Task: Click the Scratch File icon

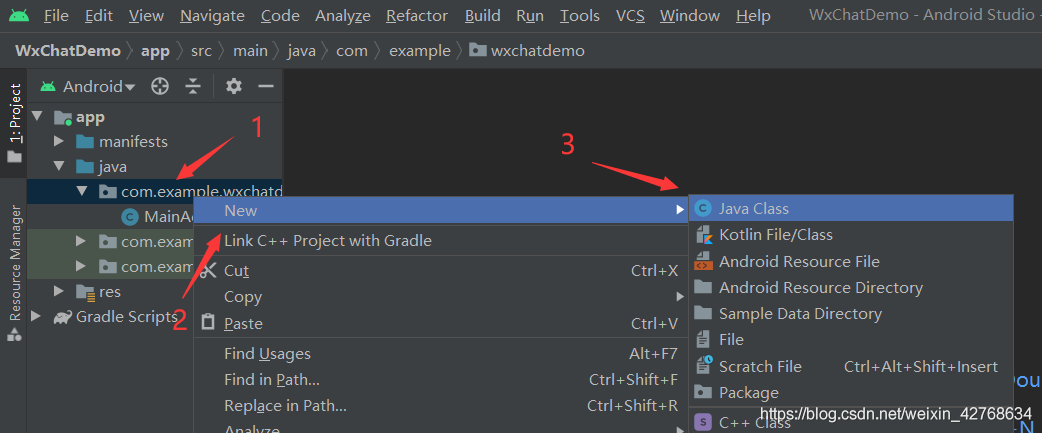Action: [703, 367]
